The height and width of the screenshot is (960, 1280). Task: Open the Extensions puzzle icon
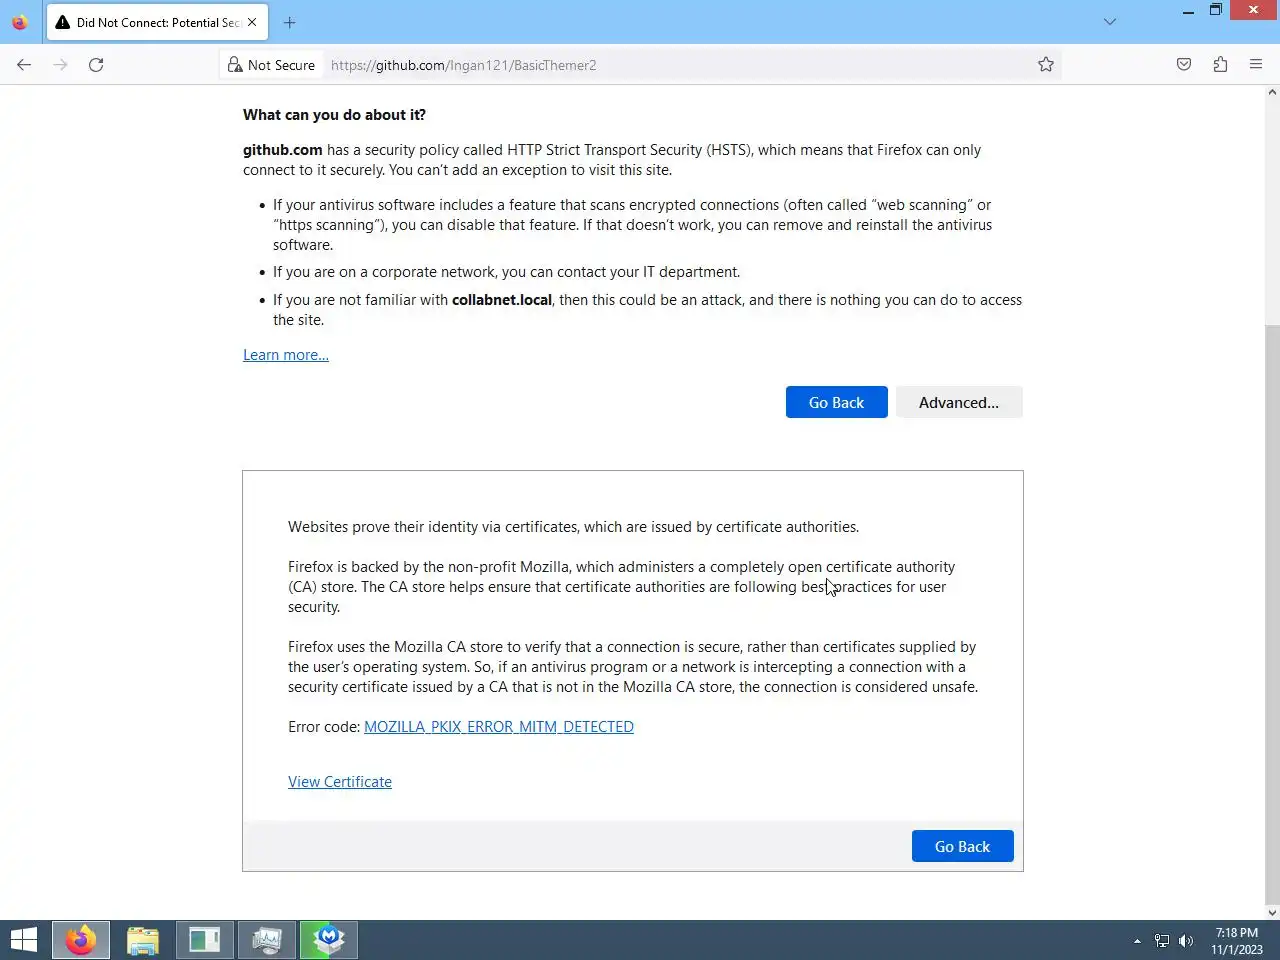pyautogui.click(x=1220, y=65)
